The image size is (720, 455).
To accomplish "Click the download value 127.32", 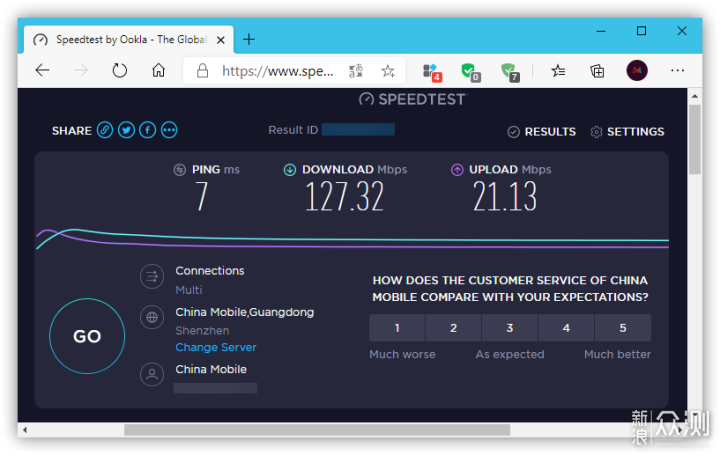I will tap(344, 197).
